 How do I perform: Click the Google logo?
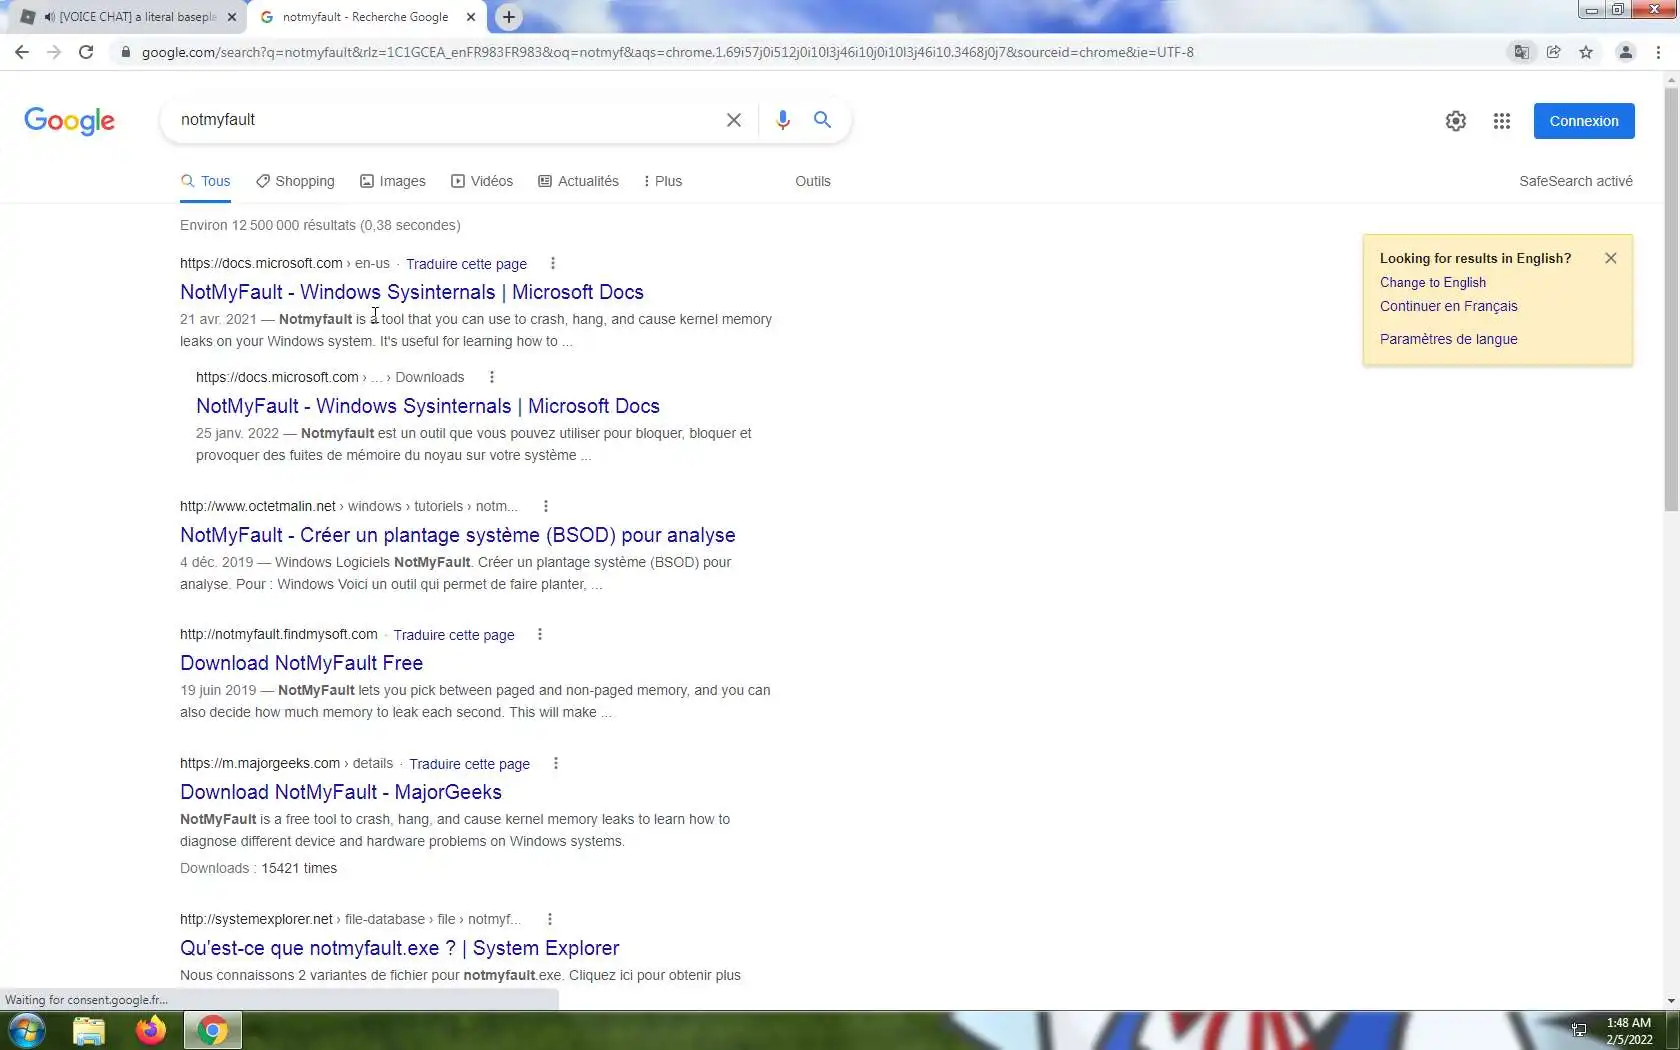point(69,121)
